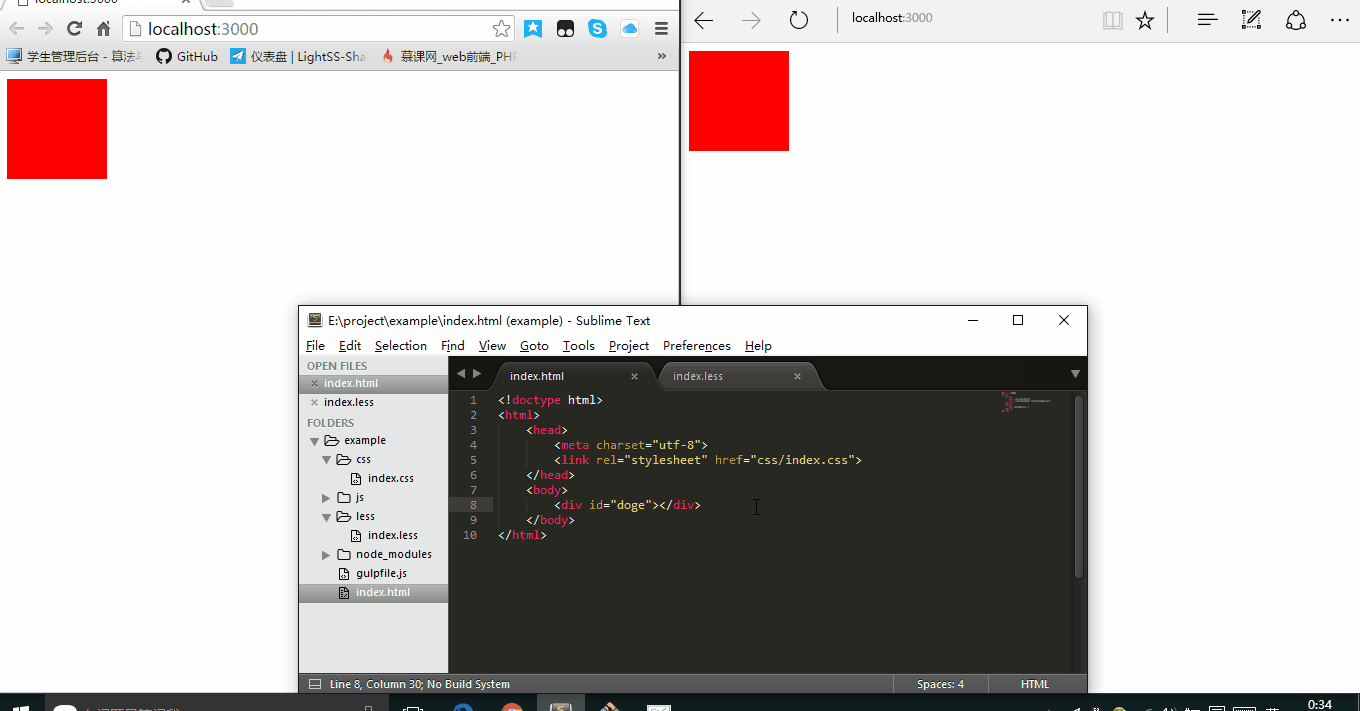Focus Chrome's localhost:3000 address bar
1360x711 pixels.
(x=316, y=29)
